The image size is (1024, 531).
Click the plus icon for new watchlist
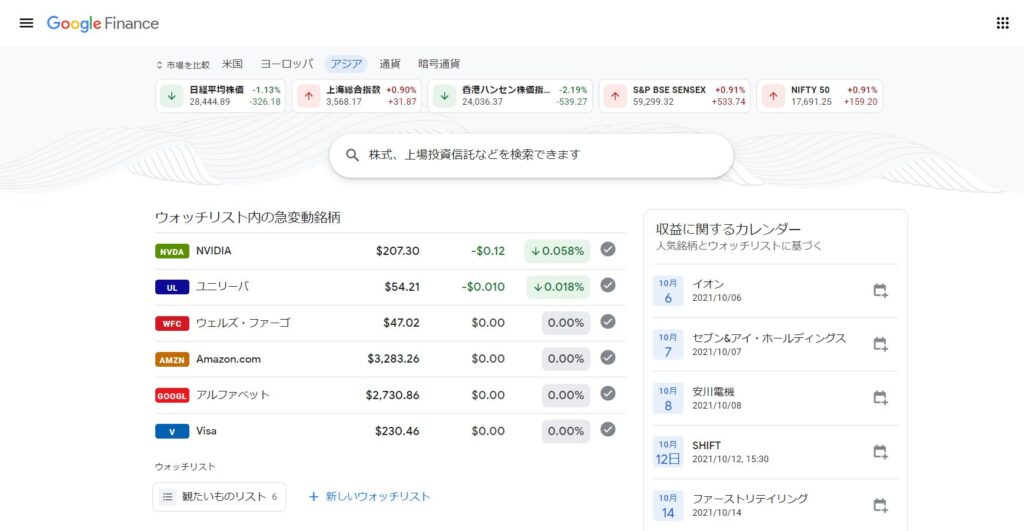[313, 496]
